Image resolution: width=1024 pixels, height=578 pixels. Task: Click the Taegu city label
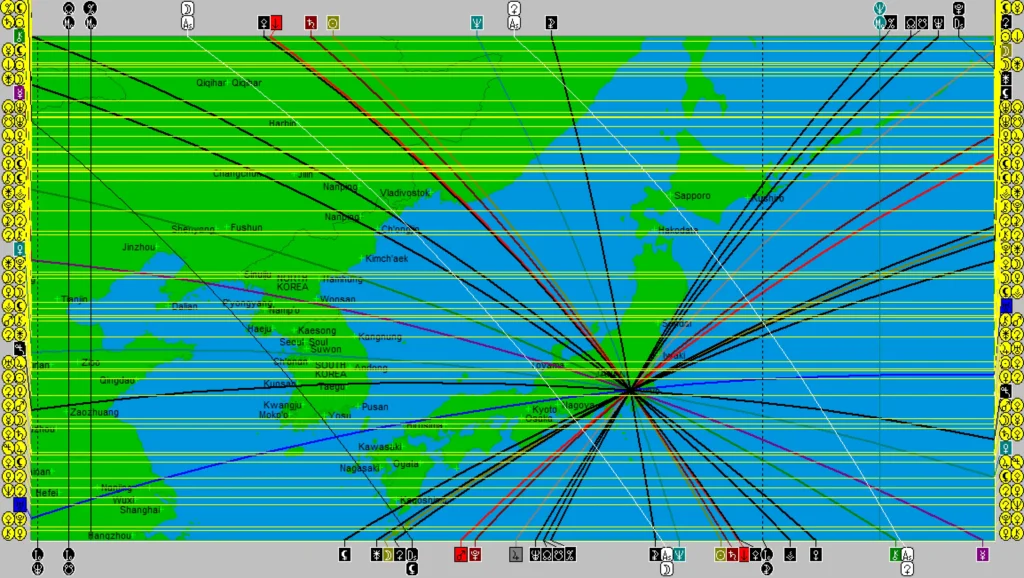(331, 387)
